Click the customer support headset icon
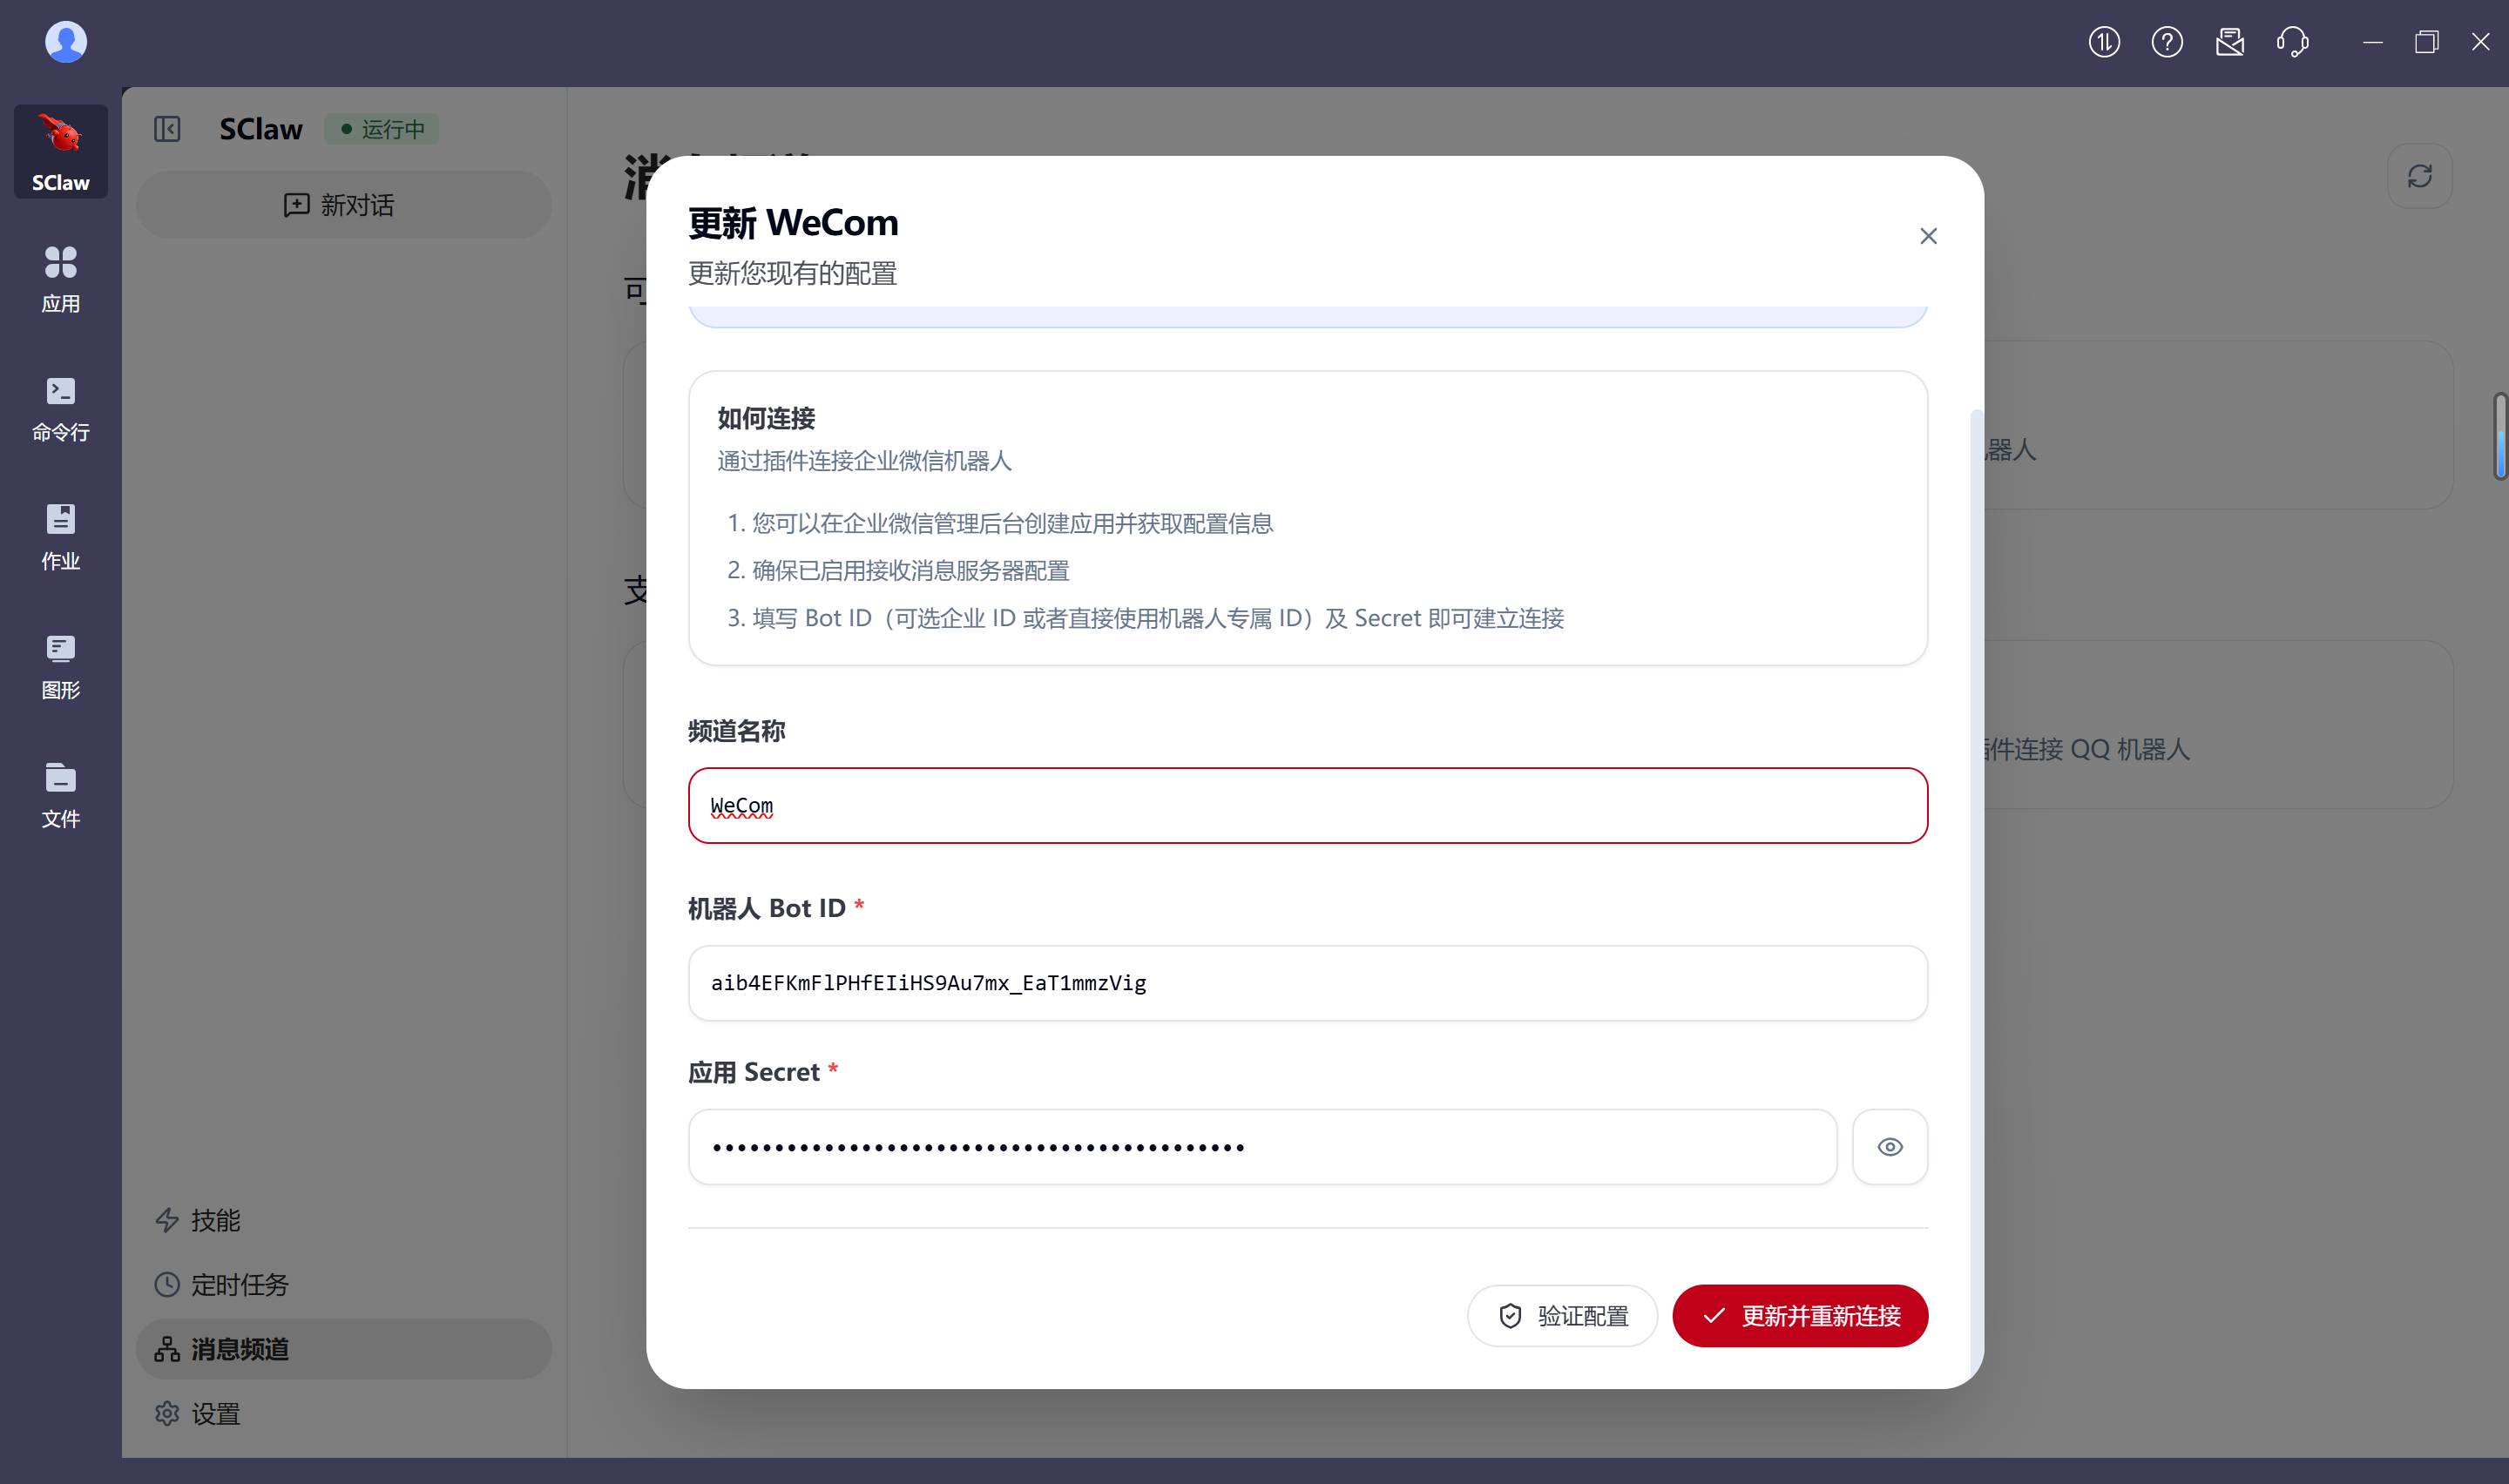This screenshot has width=2509, height=1484. (x=2292, y=42)
